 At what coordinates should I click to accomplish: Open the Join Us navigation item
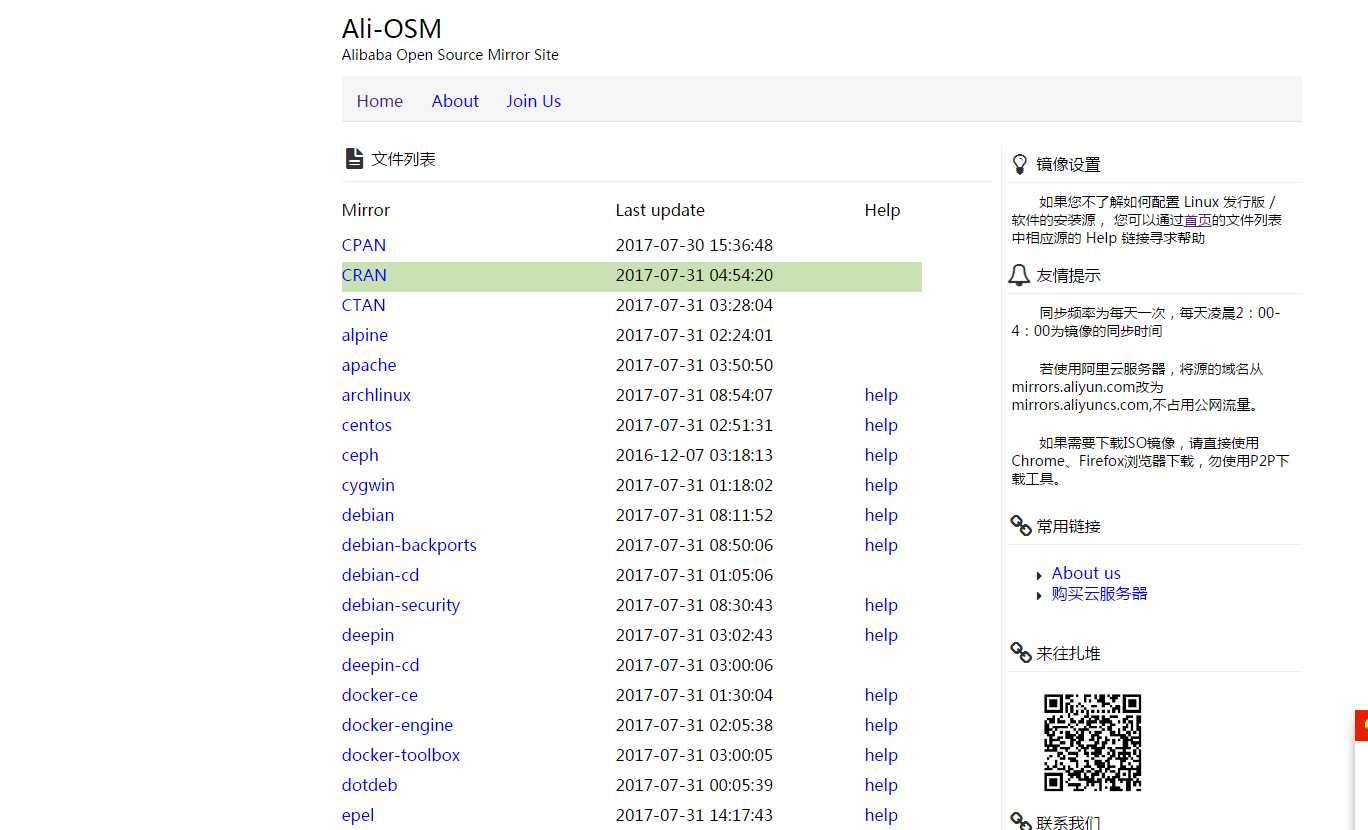[533, 101]
